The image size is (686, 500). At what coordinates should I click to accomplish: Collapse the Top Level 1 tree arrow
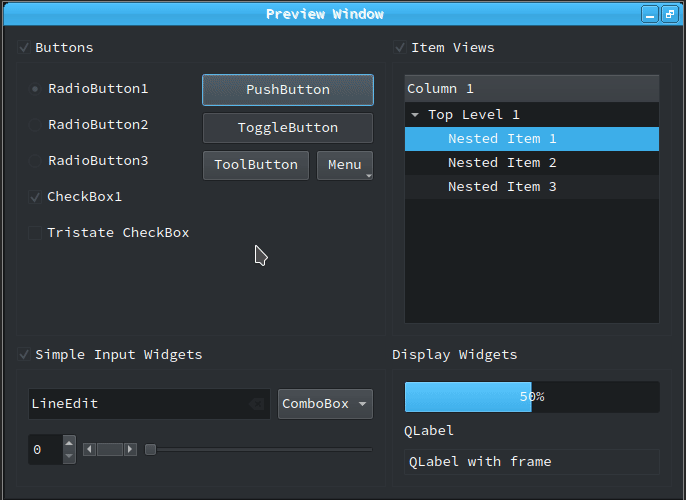coord(415,115)
